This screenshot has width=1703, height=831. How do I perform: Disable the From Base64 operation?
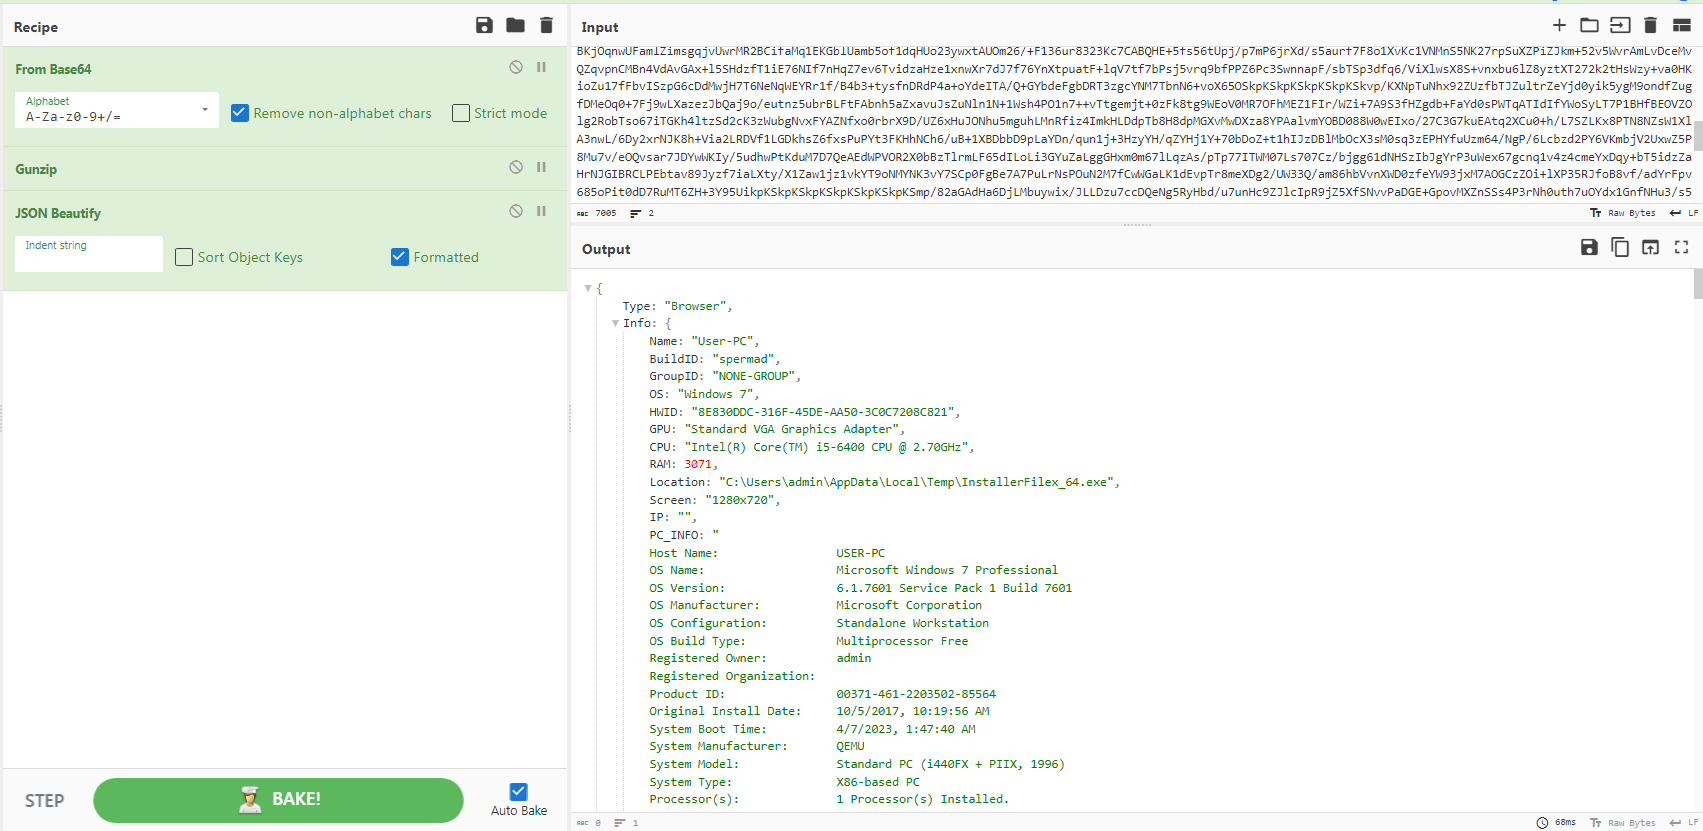(516, 67)
